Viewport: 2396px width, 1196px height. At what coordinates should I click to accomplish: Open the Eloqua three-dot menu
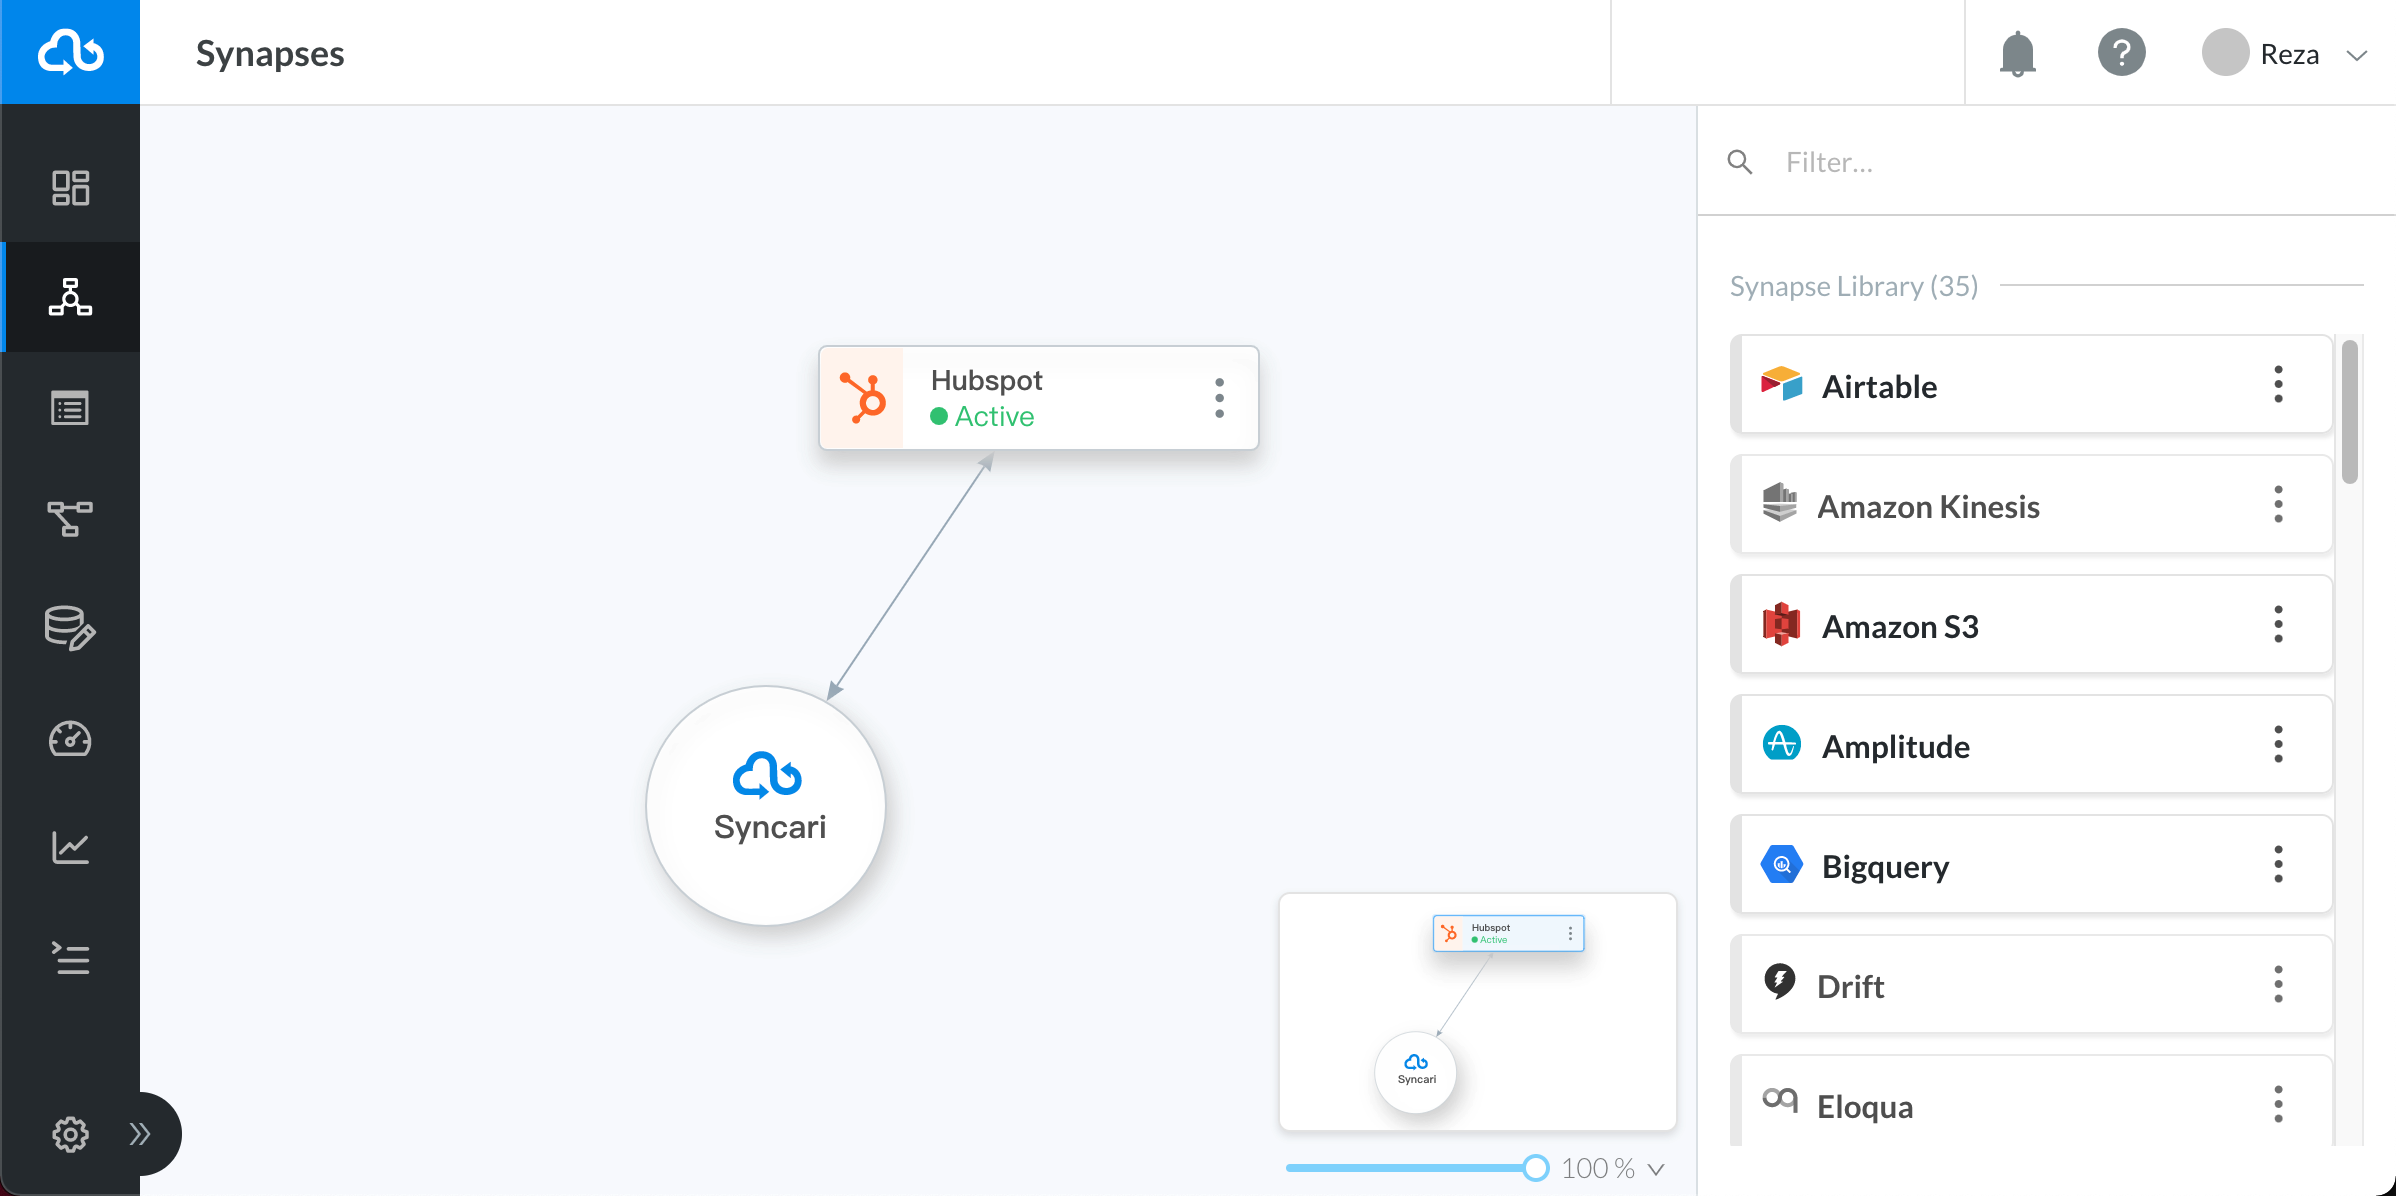point(2278,1105)
